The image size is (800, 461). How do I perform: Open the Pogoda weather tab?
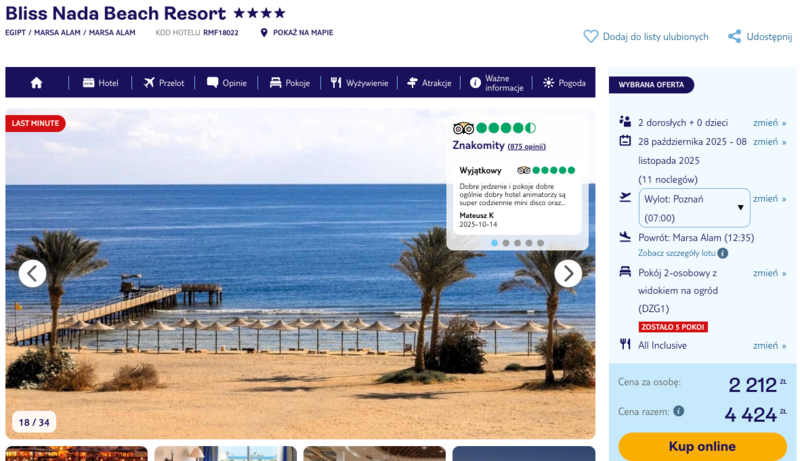(564, 83)
